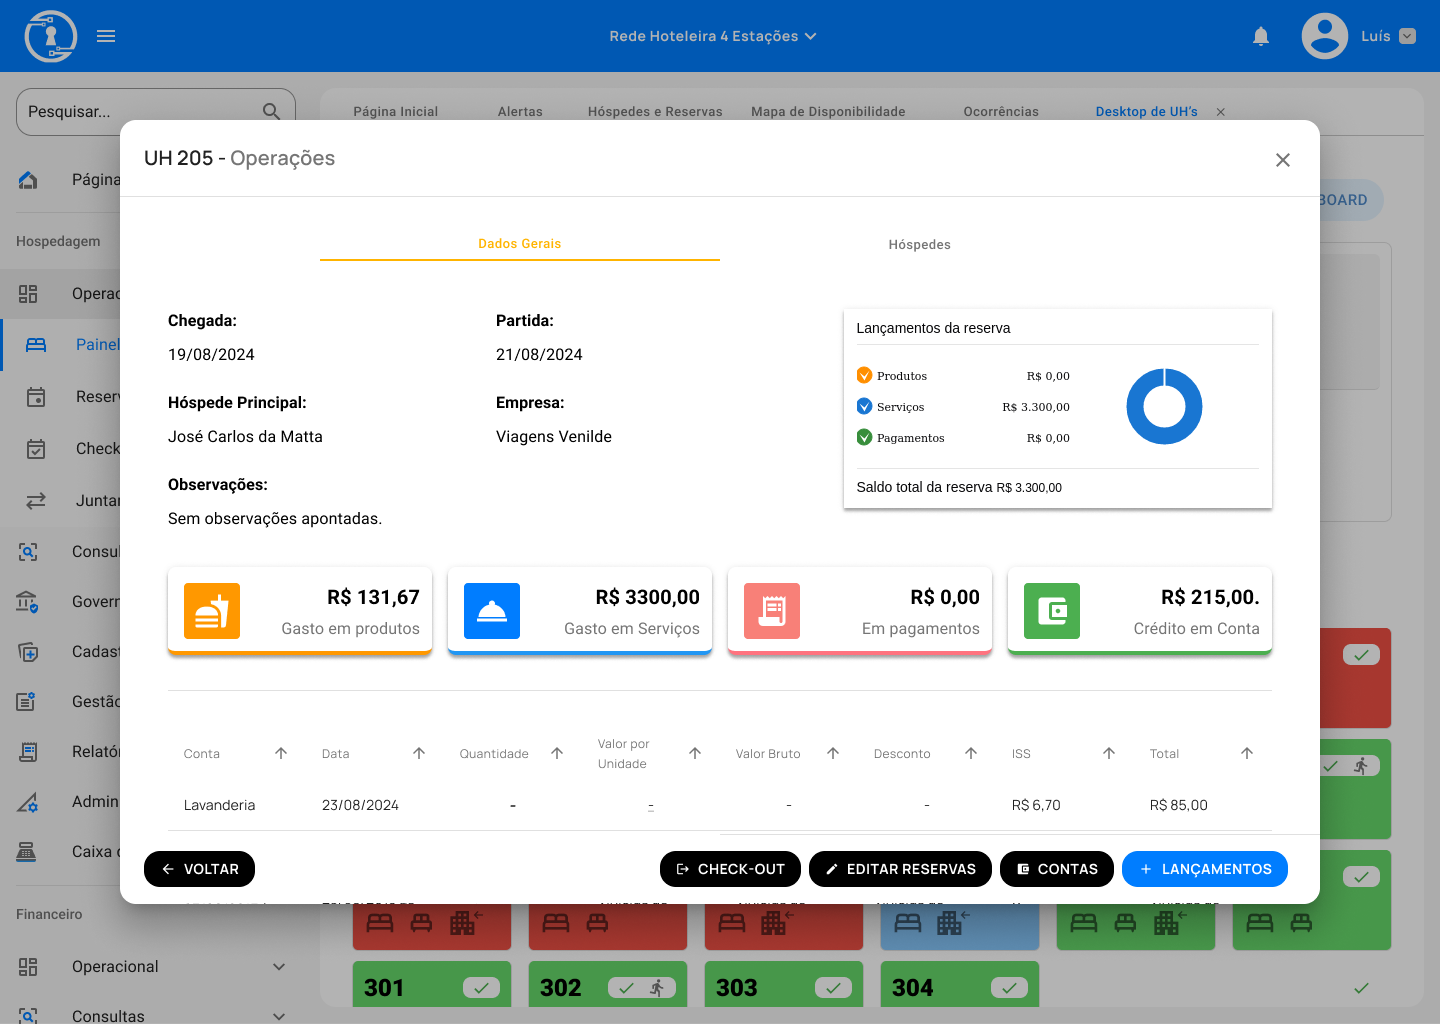Click the green account credit wallet icon
The height and width of the screenshot is (1024, 1440).
pyautogui.click(x=1052, y=611)
